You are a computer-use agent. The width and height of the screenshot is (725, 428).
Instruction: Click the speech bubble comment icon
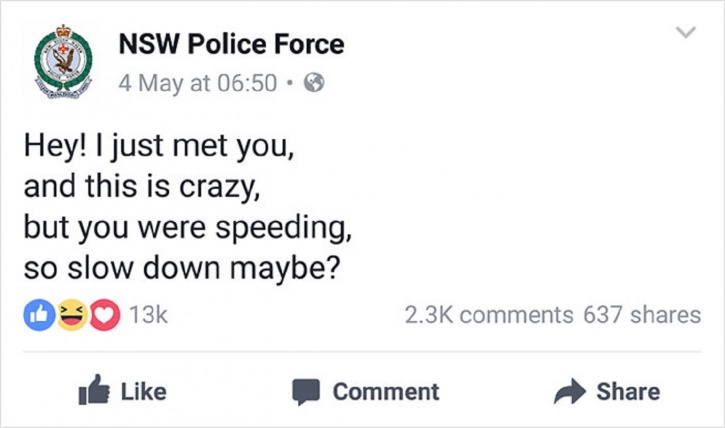(306, 392)
